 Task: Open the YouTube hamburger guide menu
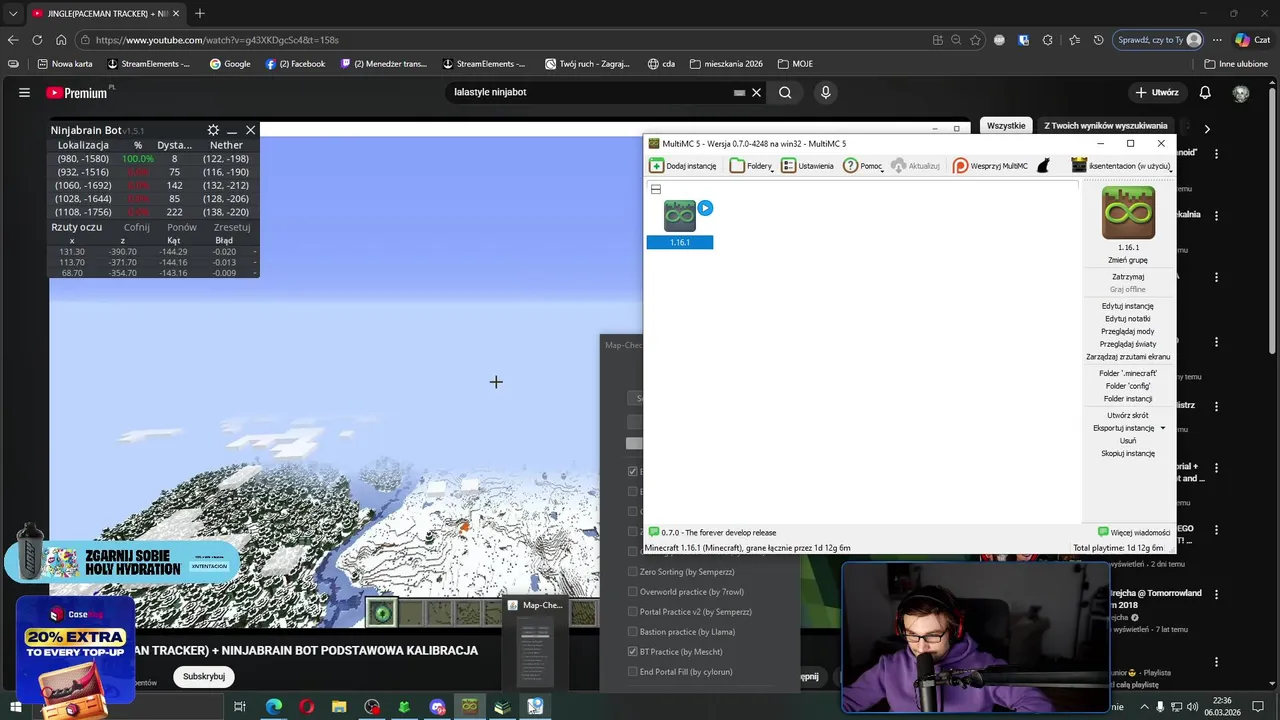[x=24, y=92]
